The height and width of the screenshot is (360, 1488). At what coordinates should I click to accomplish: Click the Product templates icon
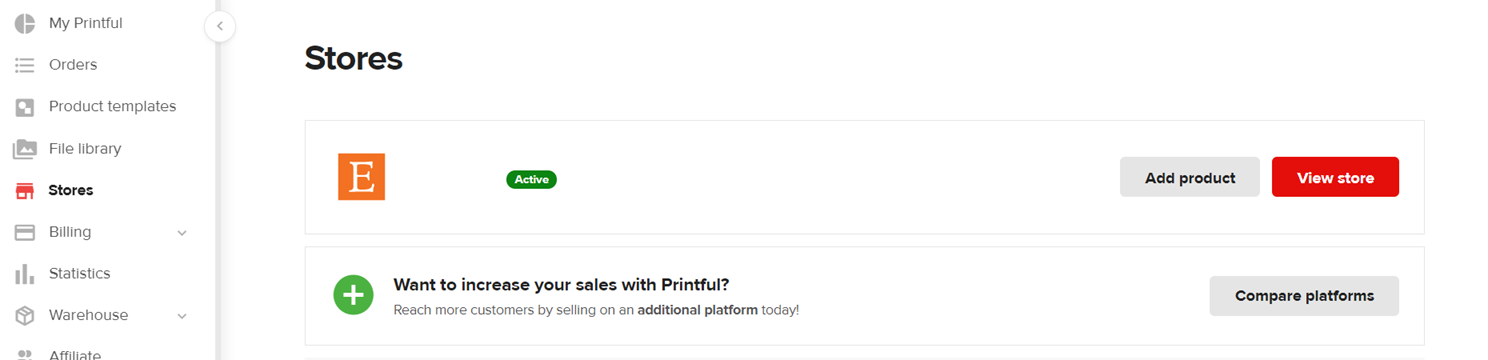(24, 107)
